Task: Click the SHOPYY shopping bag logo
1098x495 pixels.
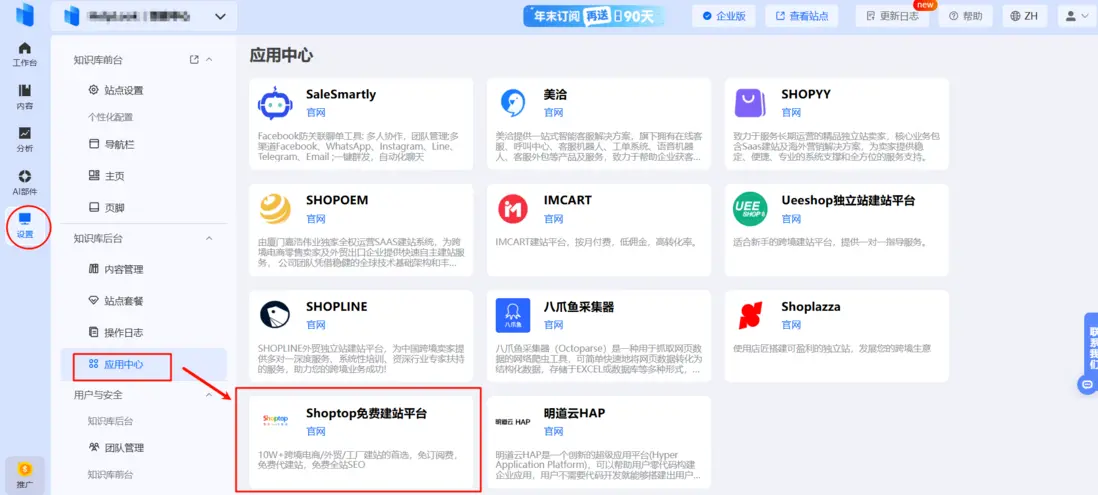Action: (750, 103)
